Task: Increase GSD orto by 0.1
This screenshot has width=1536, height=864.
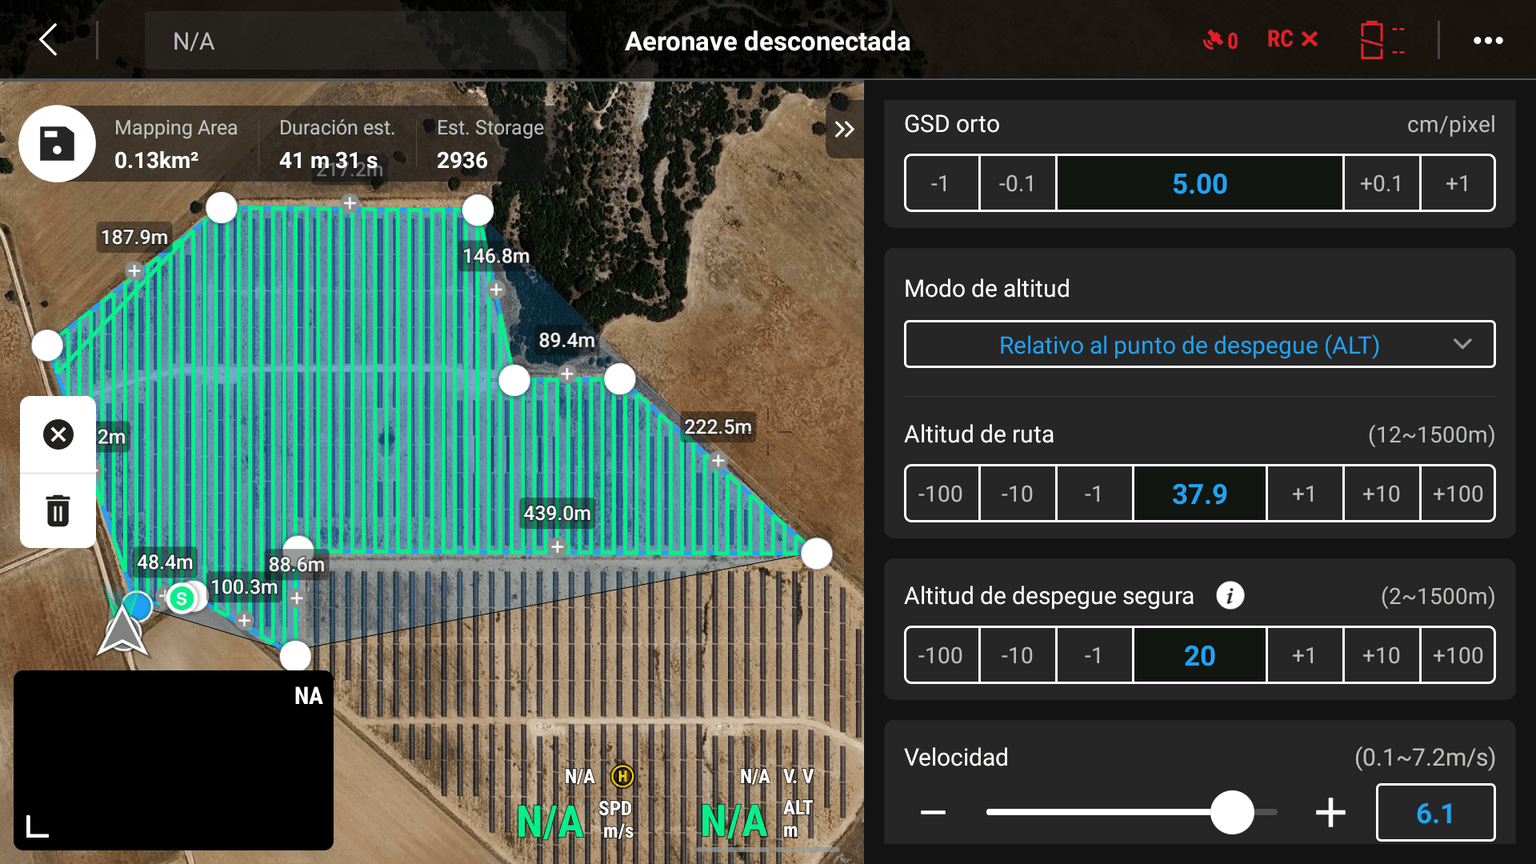Action: coord(1381,183)
